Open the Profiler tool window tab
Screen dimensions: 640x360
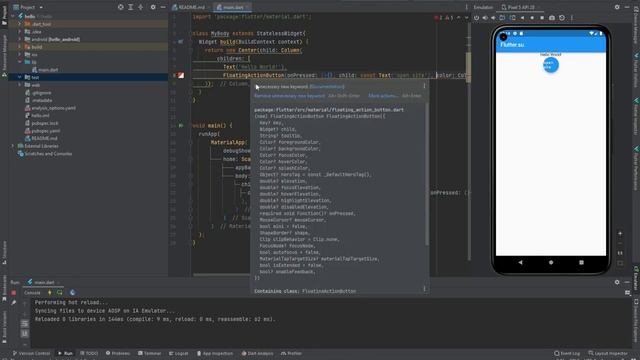(x=291, y=353)
